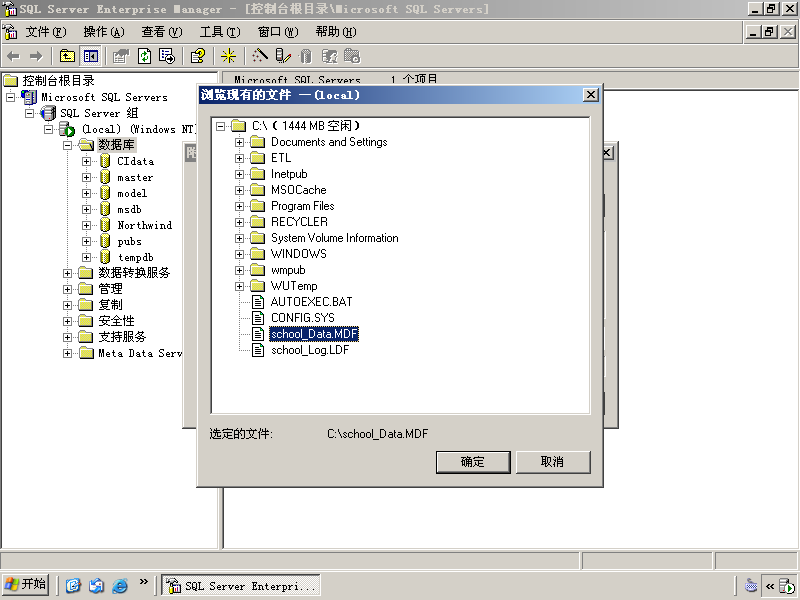Viewport: 800px width, 600px height.
Task: Expand the 安全性 folder node
Action: 67,321
